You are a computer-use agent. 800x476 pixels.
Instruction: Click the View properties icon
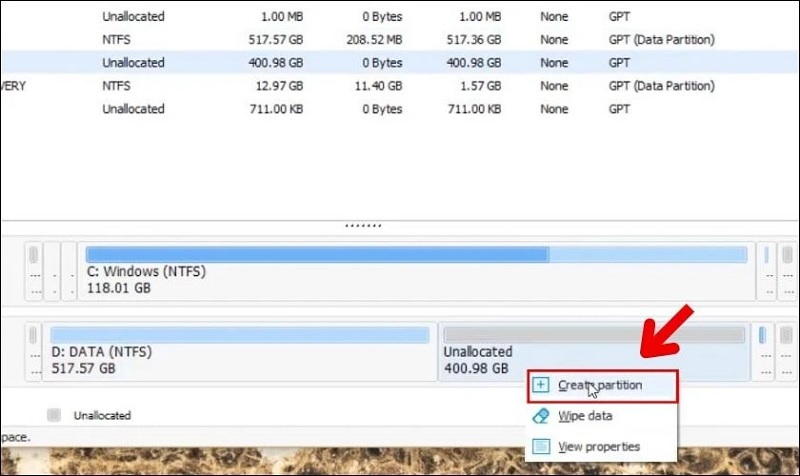541,446
